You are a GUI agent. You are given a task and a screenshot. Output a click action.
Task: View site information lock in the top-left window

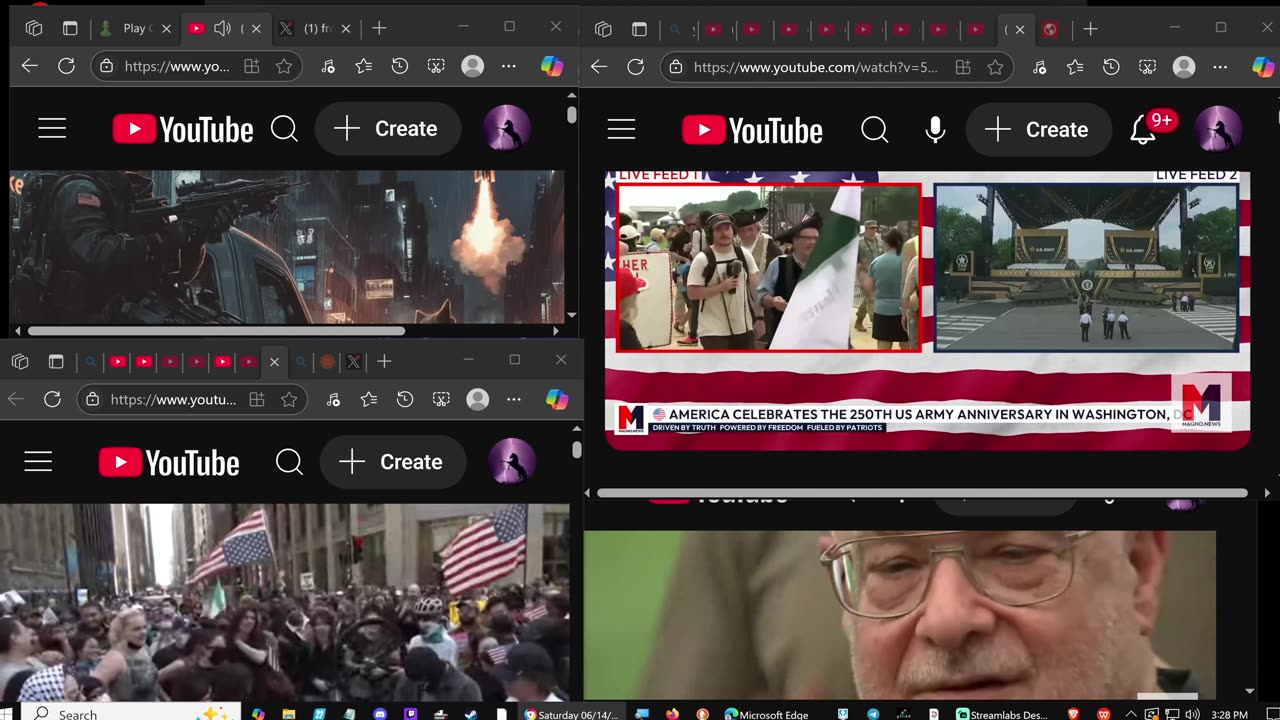106,67
